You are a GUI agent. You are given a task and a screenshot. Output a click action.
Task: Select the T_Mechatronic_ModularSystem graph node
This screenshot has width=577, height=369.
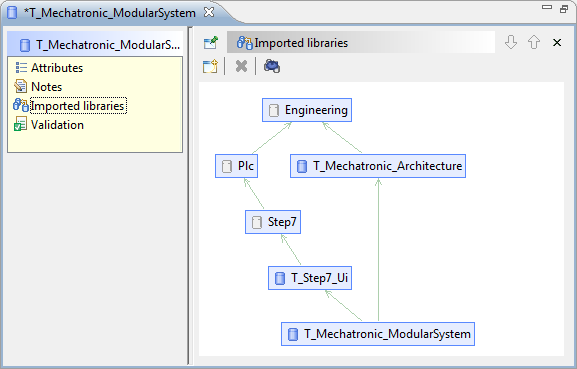tap(378, 334)
